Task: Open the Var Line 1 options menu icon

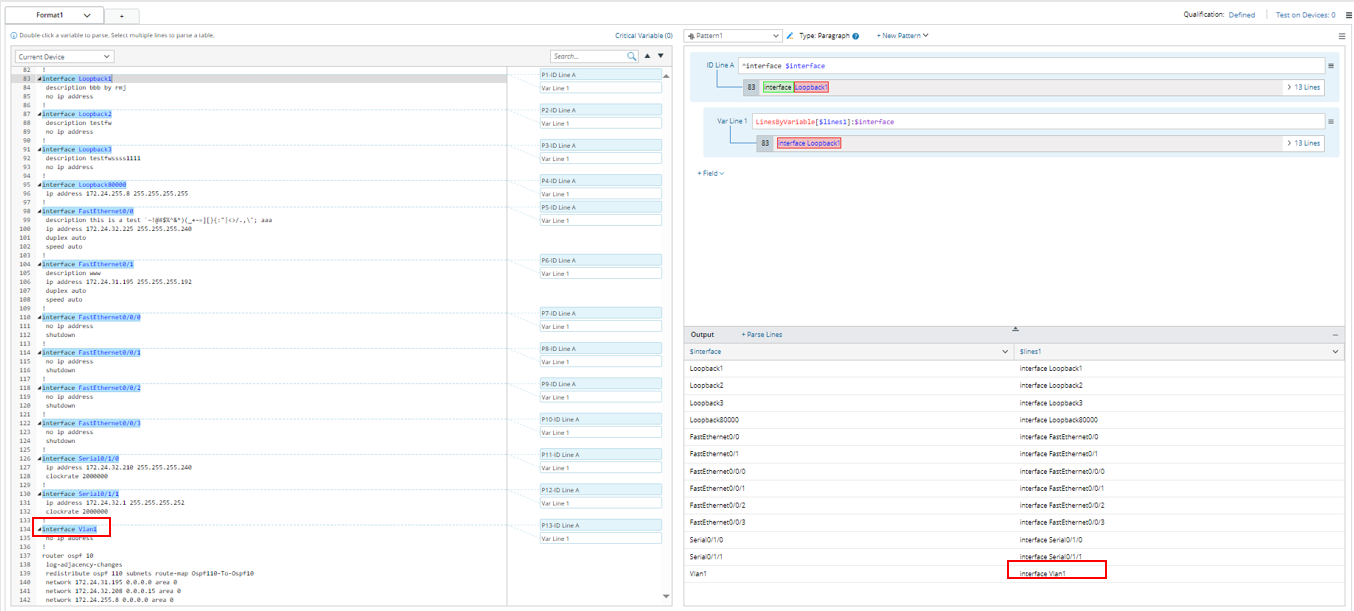Action: [x=1331, y=121]
